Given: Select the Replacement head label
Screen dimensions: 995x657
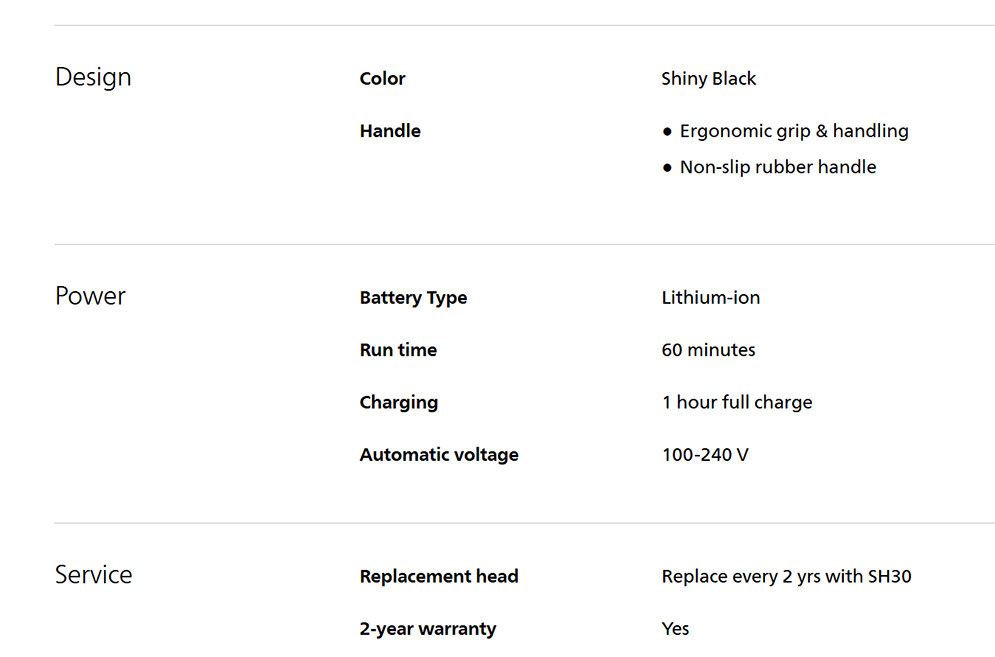Looking at the screenshot, I should pyautogui.click(x=438, y=577).
